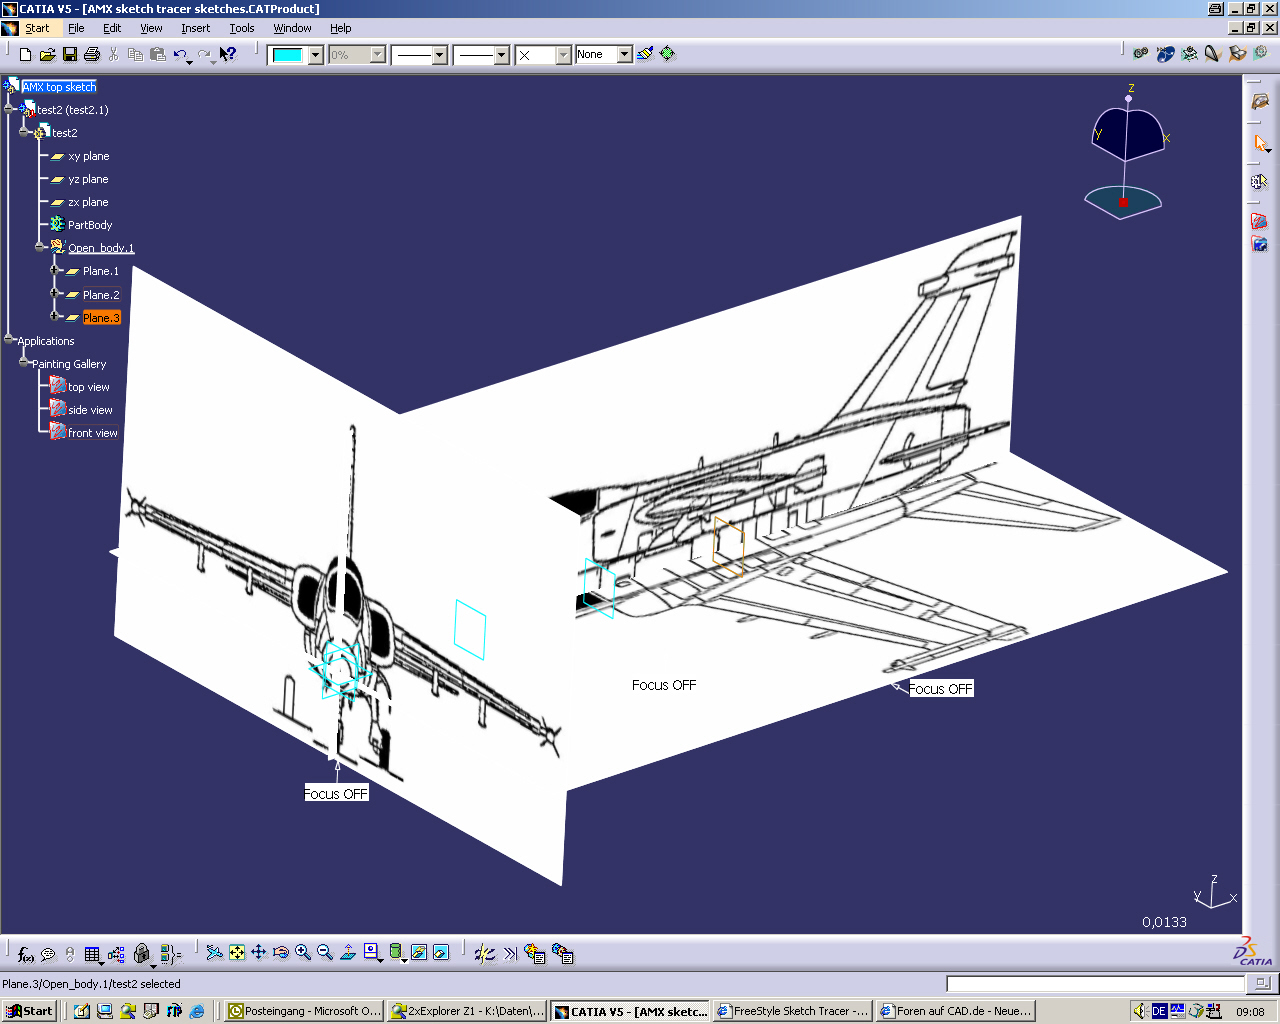Select zx plane in the tree
Image resolution: width=1280 pixels, height=1024 pixels.
click(x=88, y=202)
